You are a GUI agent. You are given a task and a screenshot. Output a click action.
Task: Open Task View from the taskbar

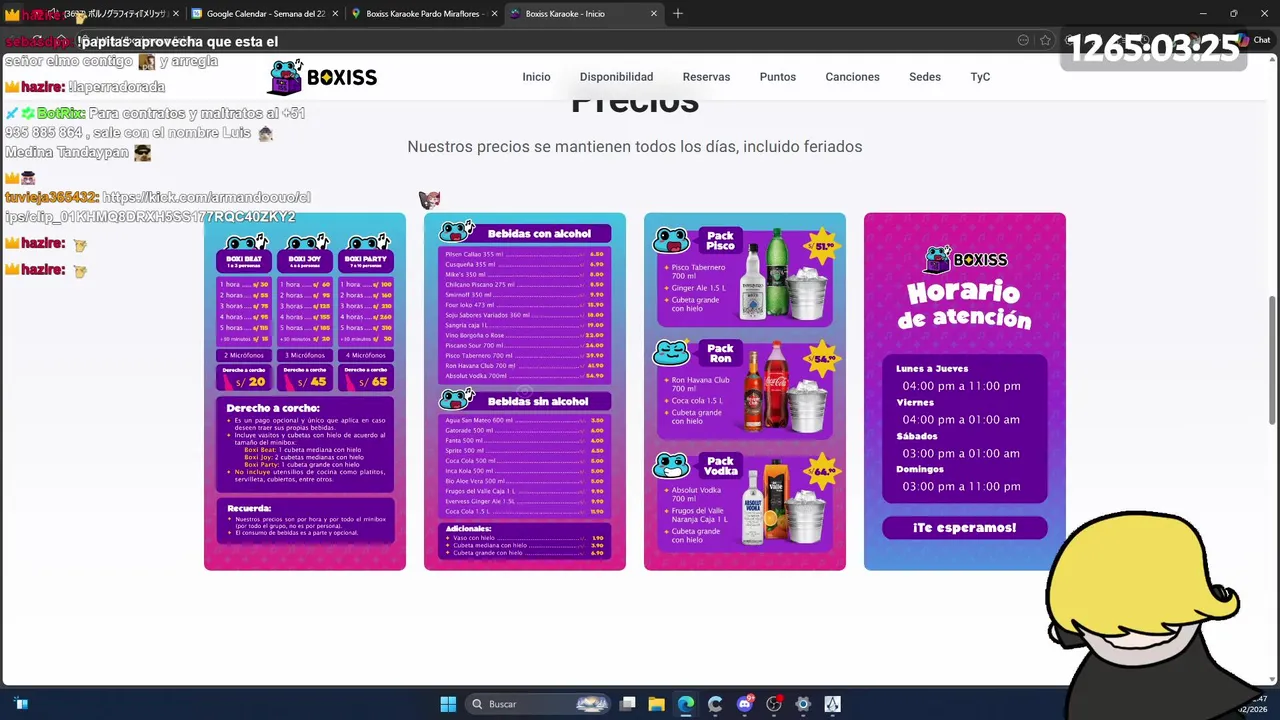[x=628, y=704]
